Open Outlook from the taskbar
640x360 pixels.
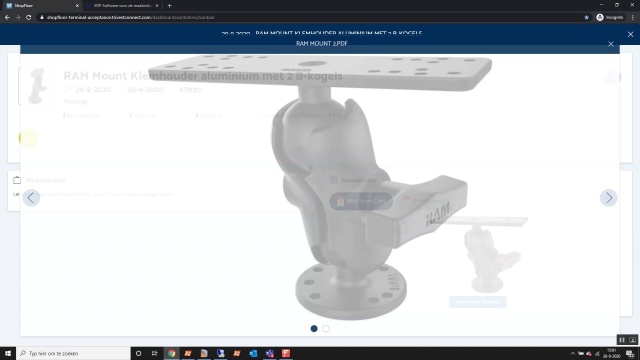click(253, 353)
